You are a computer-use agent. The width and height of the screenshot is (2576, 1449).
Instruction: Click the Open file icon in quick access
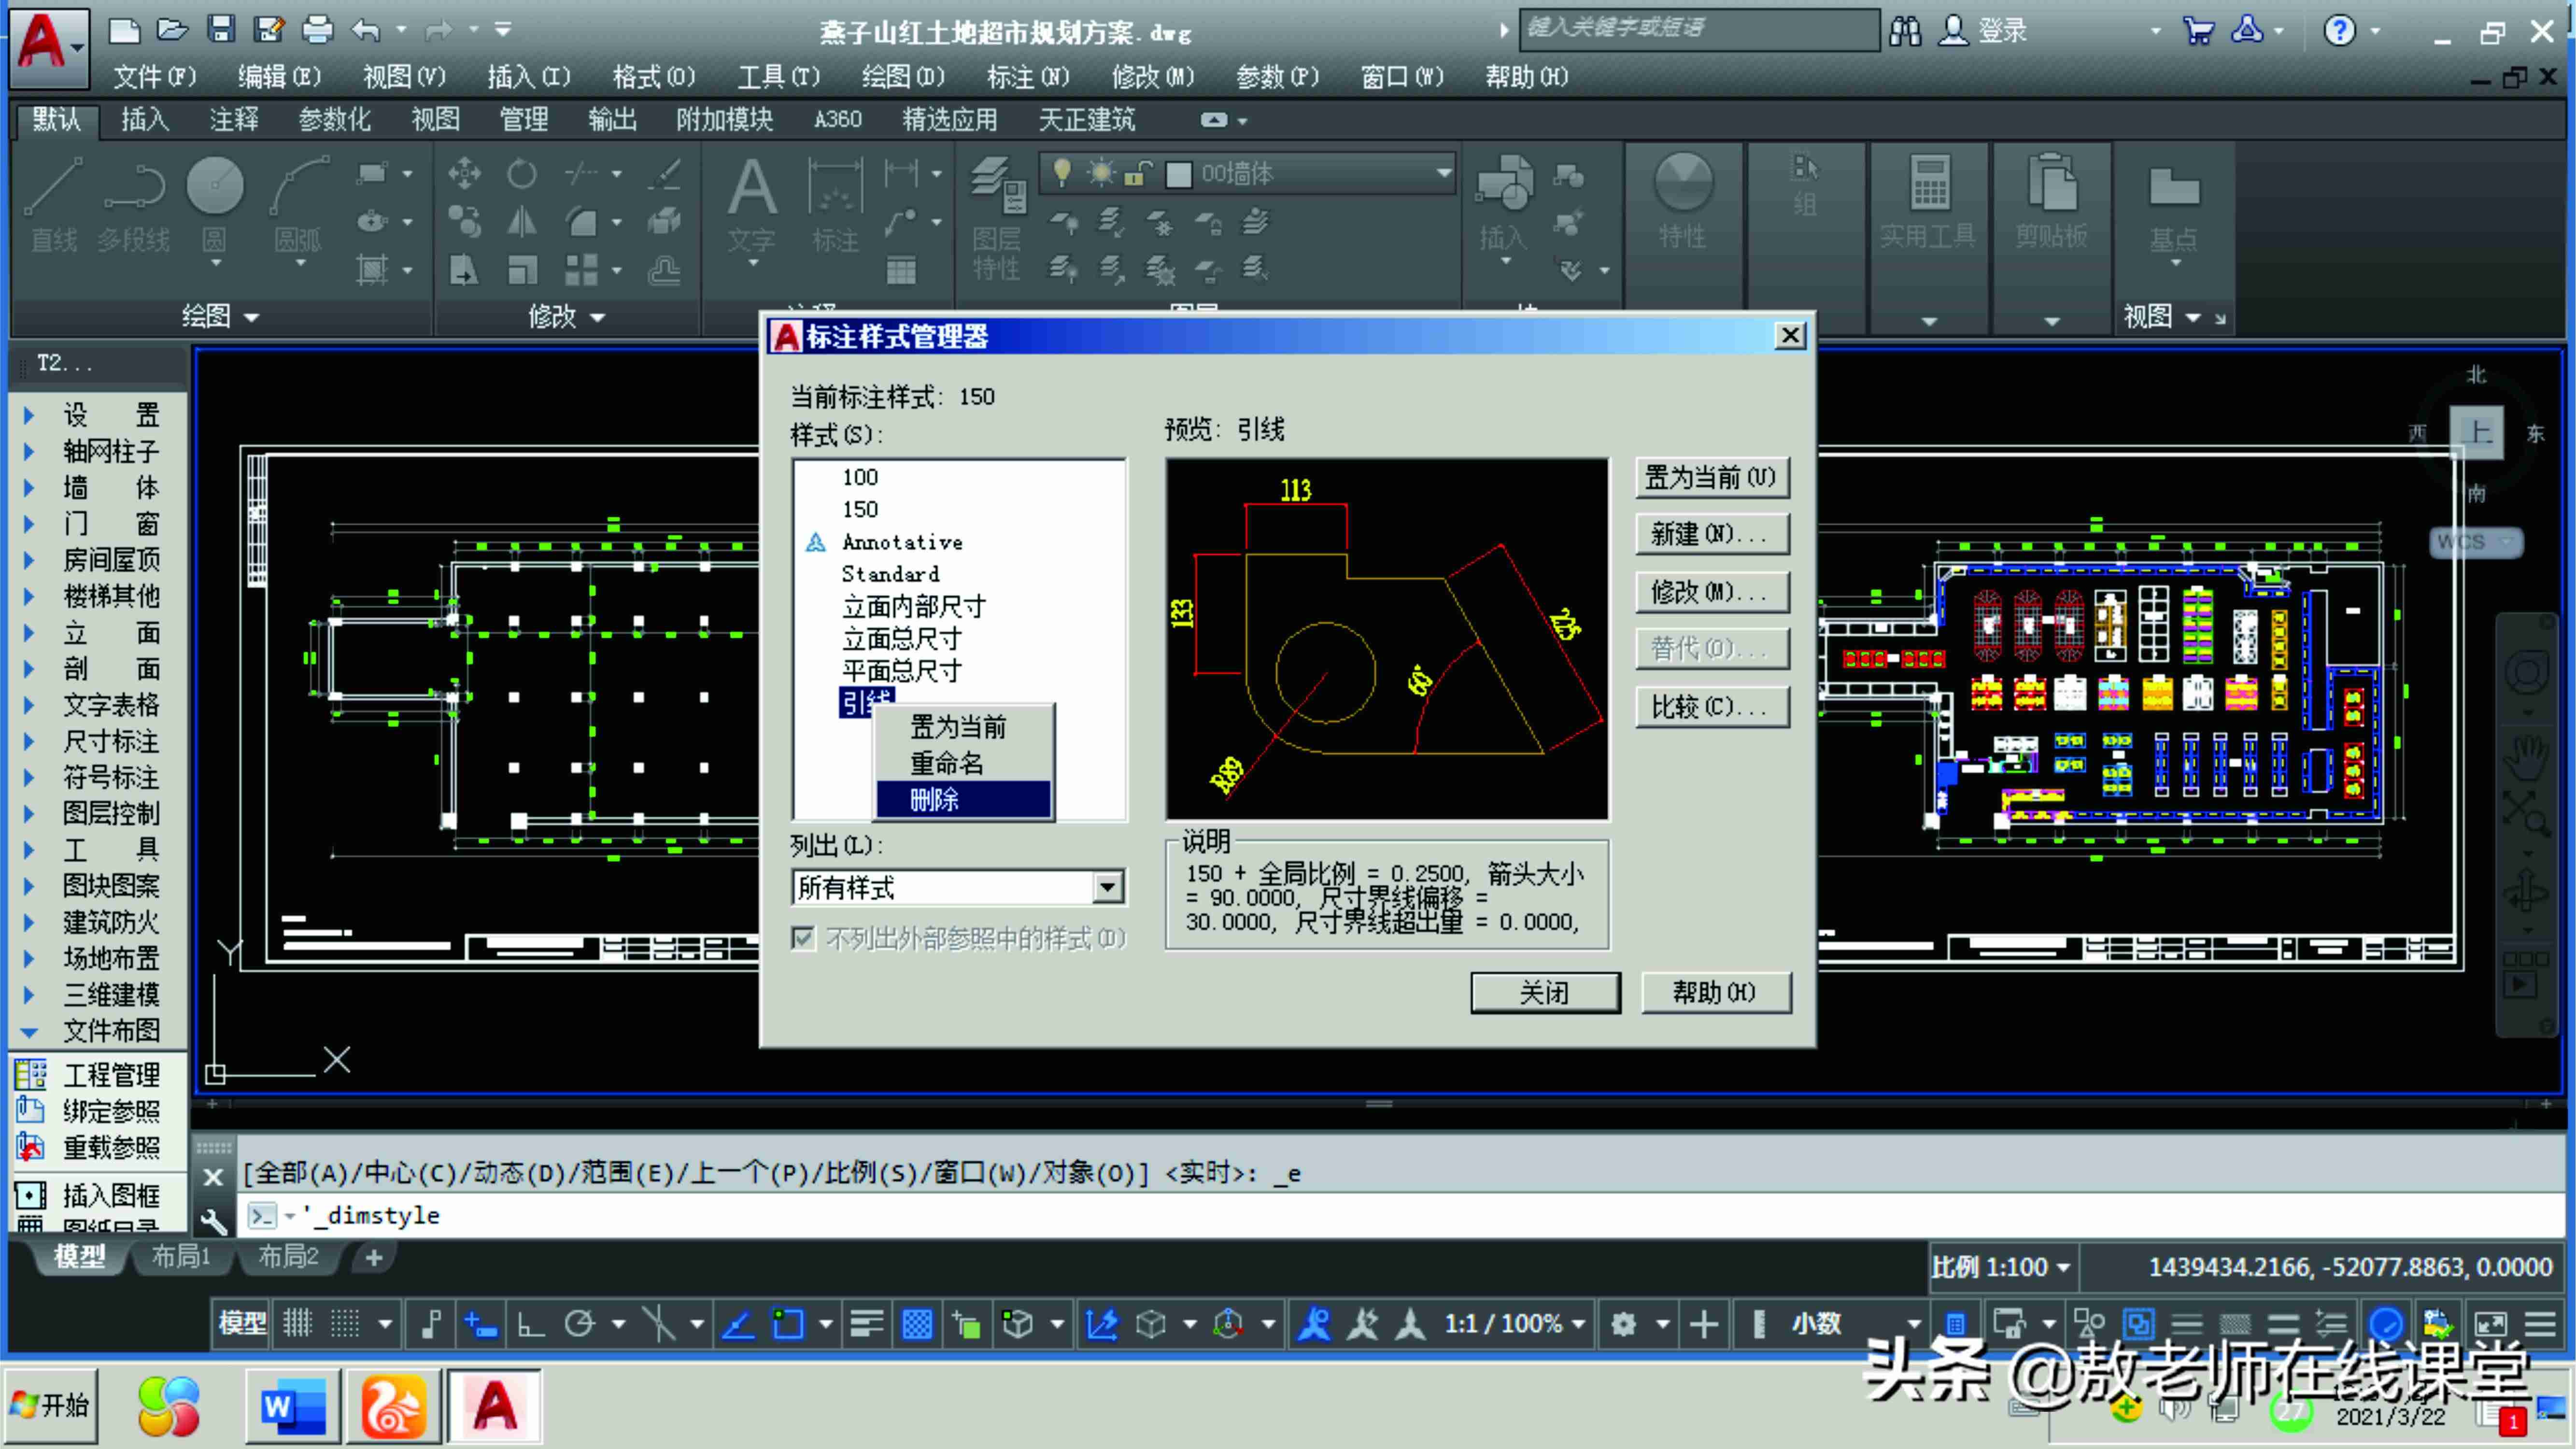click(x=172, y=30)
